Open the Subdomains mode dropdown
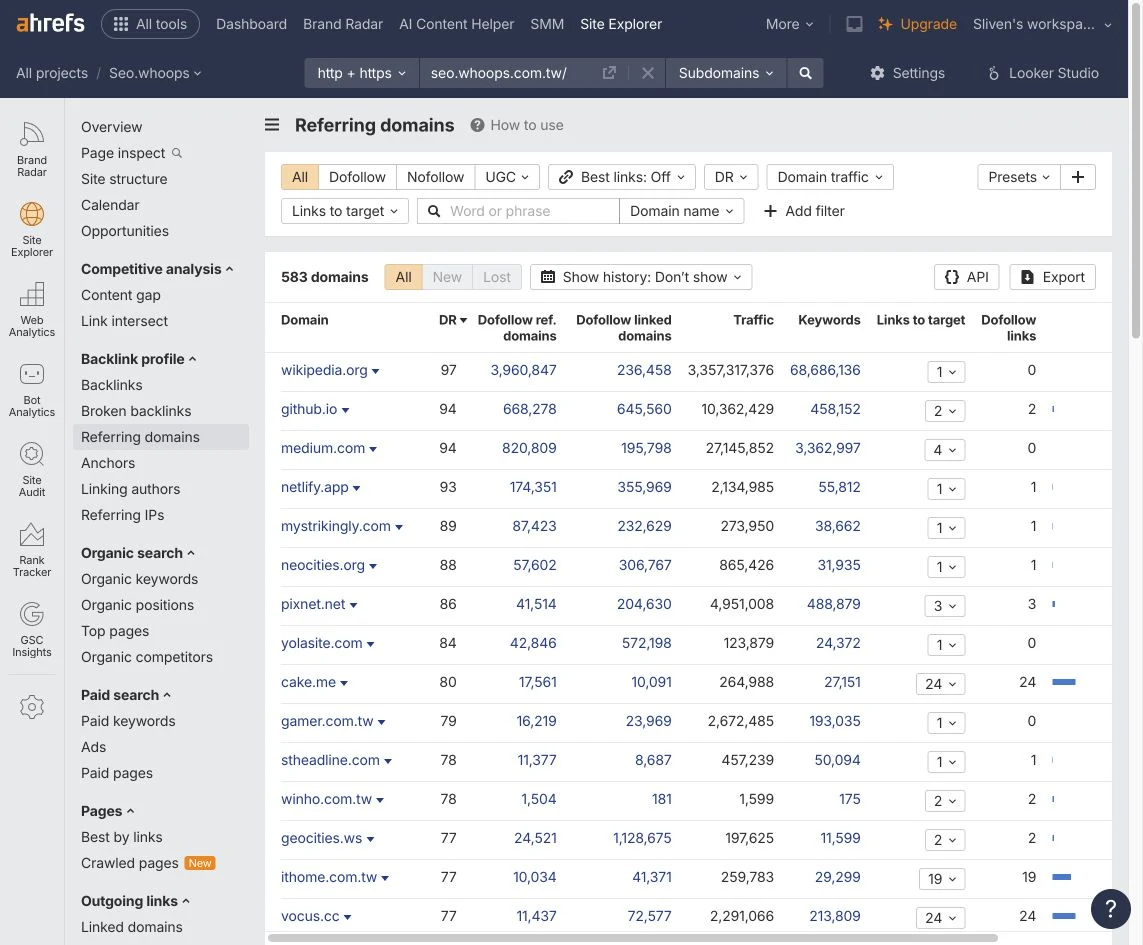The height and width of the screenshot is (945, 1143). tap(725, 73)
